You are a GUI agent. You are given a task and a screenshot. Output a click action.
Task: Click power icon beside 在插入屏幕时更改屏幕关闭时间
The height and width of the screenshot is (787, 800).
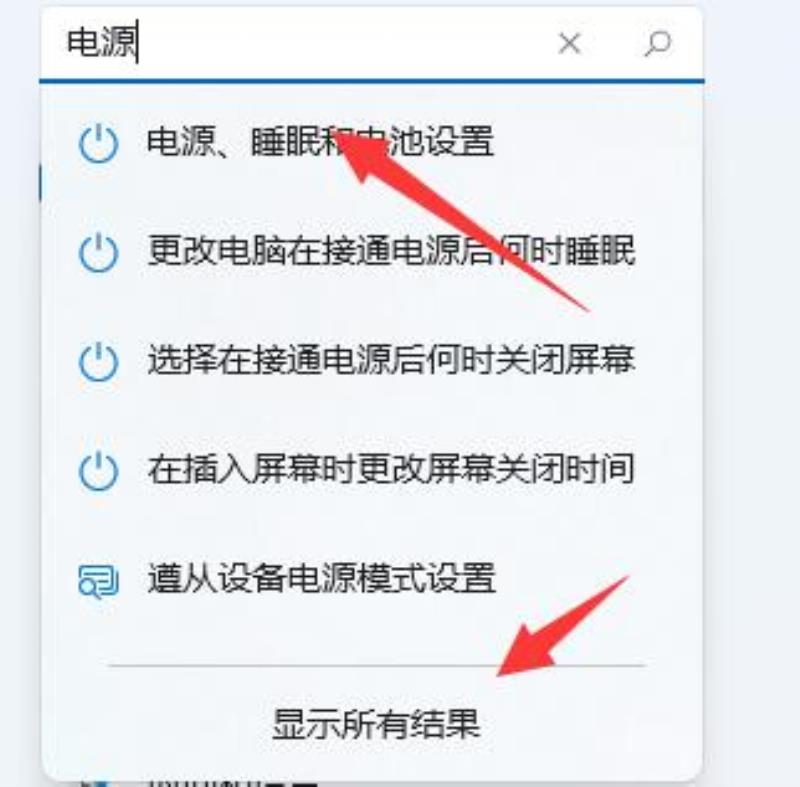[x=98, y=471]
